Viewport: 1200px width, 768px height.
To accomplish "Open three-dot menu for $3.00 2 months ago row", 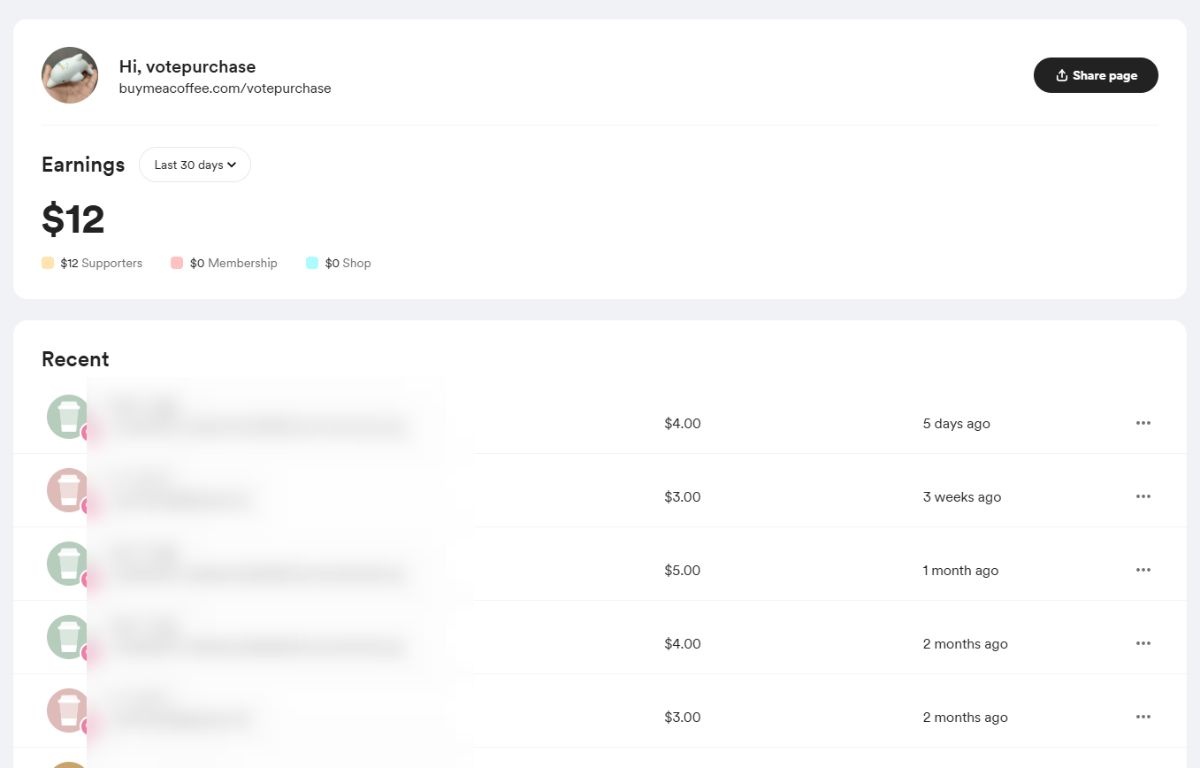I will point(1143,717).
